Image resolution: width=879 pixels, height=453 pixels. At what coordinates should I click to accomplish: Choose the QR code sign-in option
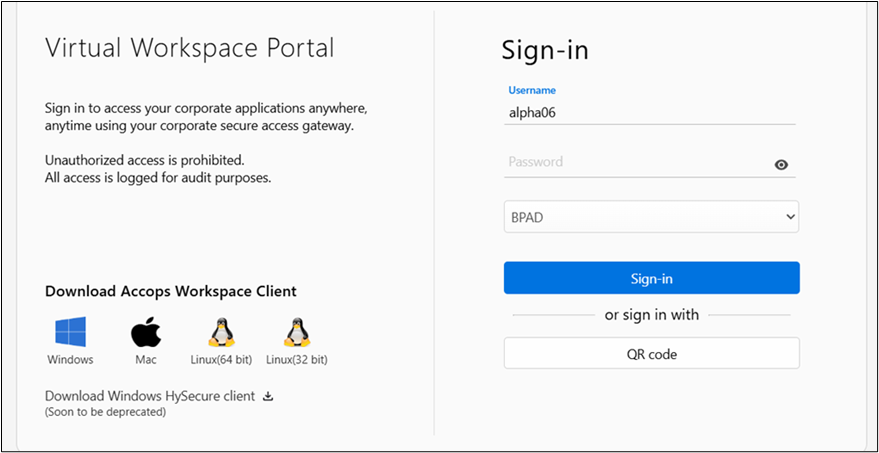[x=651, y=353]
